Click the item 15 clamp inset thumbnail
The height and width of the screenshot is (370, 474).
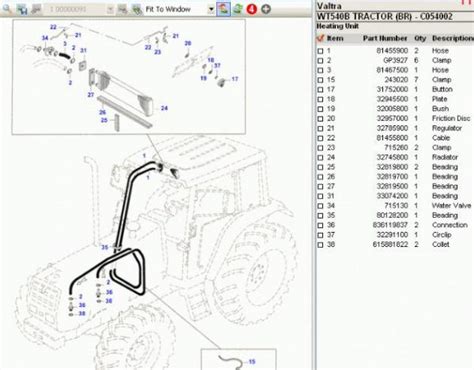[x=238, y=359]
